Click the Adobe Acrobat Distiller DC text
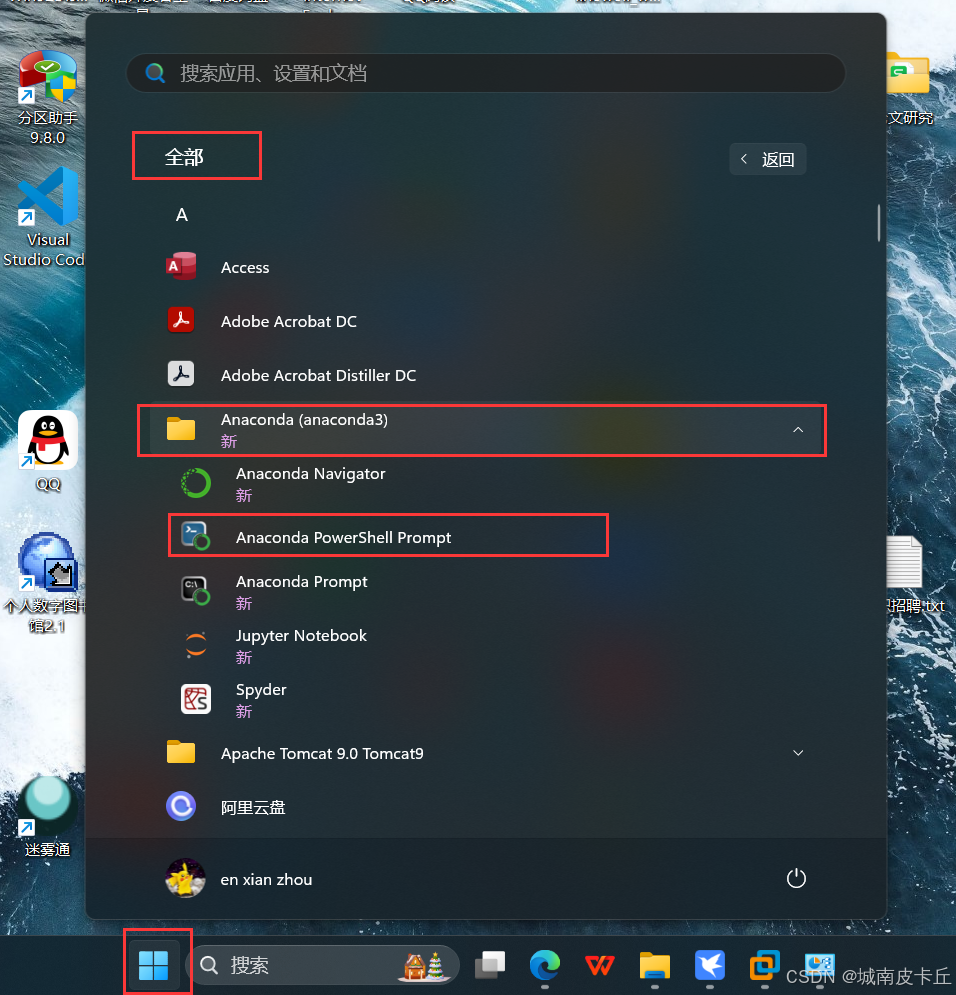Screen dimensions: 956x995 tap(318, 376)
